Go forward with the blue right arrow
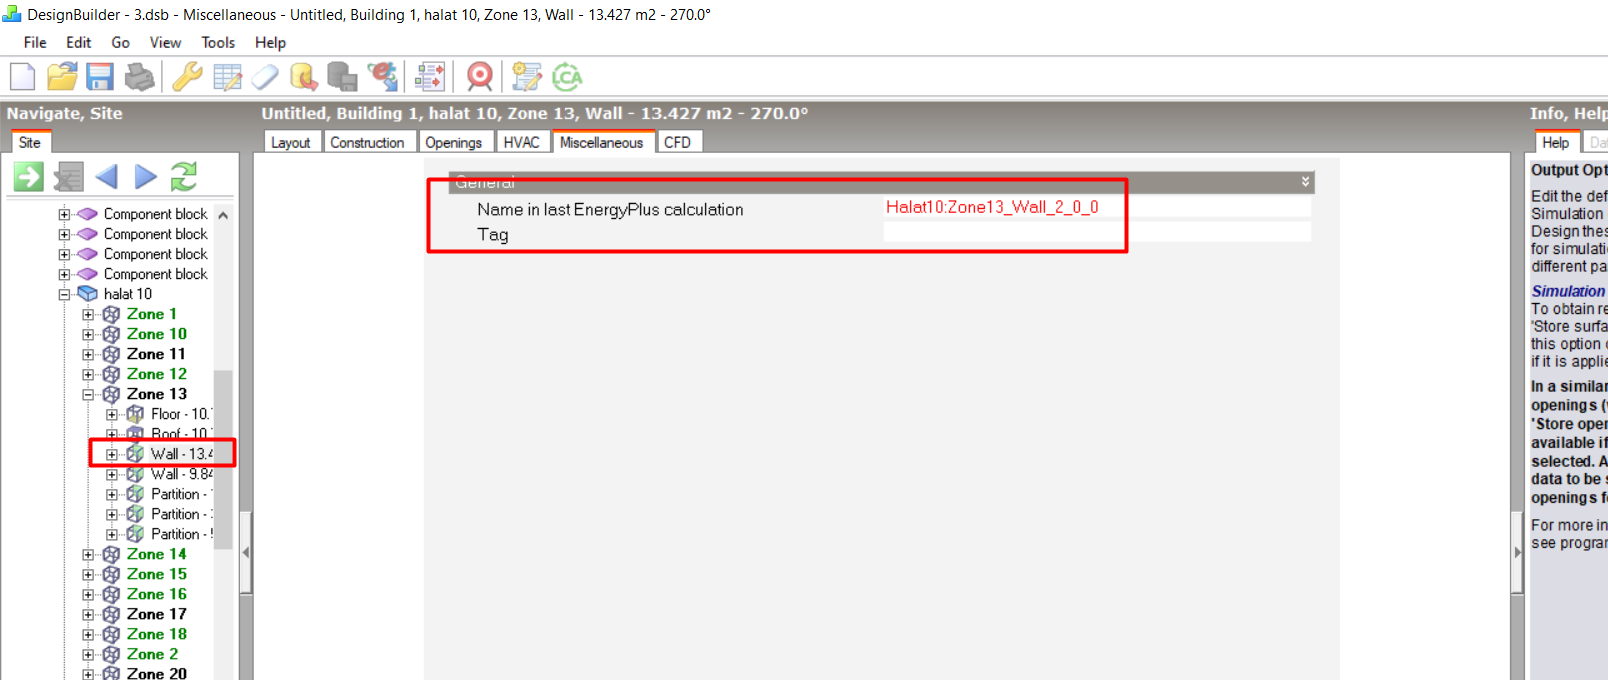 [145, 177]
